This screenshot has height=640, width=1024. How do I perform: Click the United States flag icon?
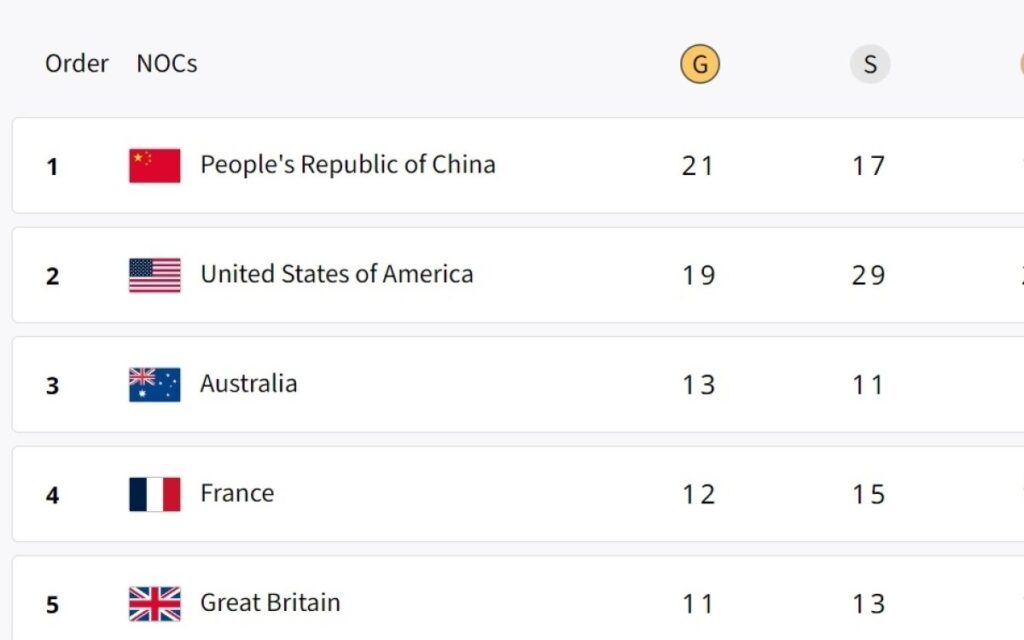(155, 275)
